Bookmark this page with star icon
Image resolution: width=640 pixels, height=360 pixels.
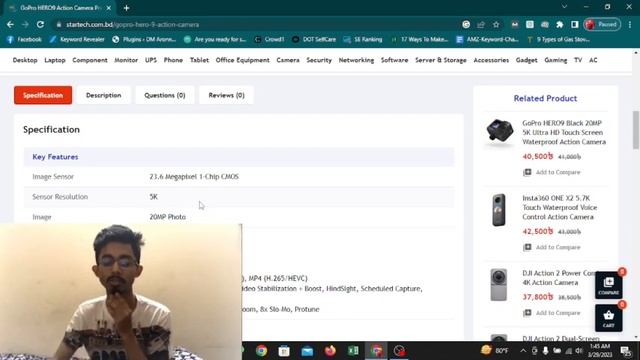tap(496, 24)
